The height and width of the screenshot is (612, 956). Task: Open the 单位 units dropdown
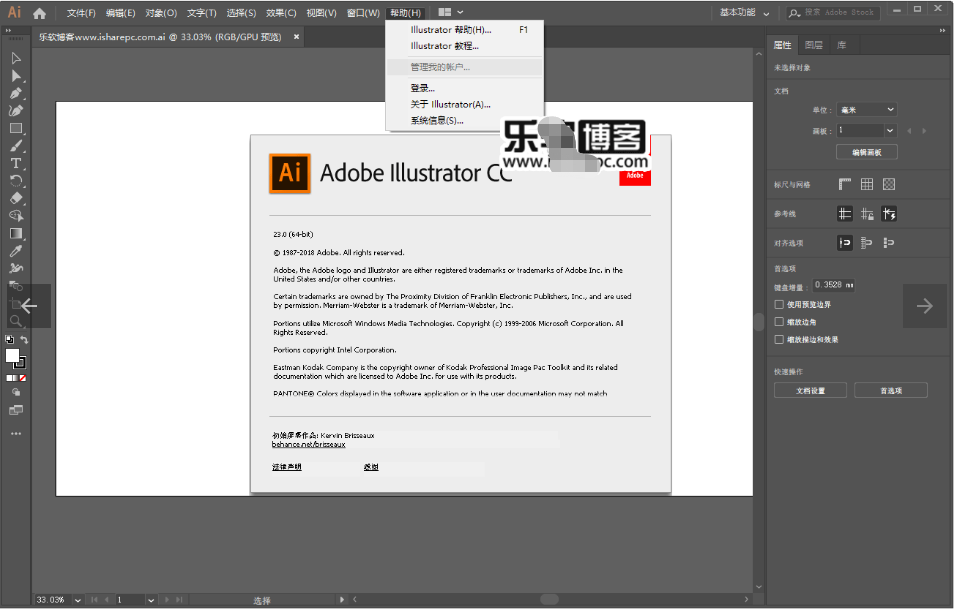click(867, 110)
